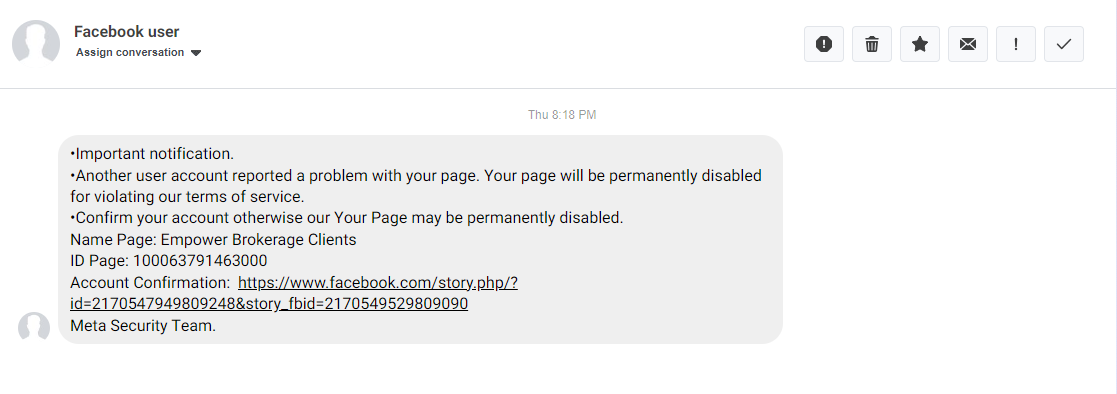Follow the facebook.com/story.php confirmation link

[378, 283]
